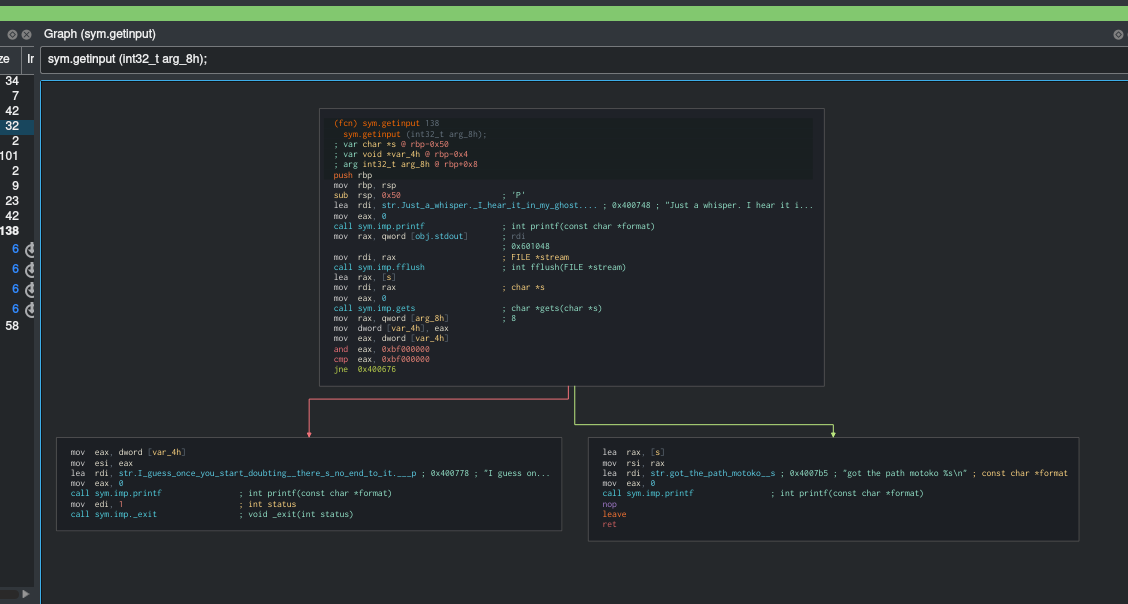Close the left functions panel
This screenshot has height=604, width=1128.
(27, 35)
